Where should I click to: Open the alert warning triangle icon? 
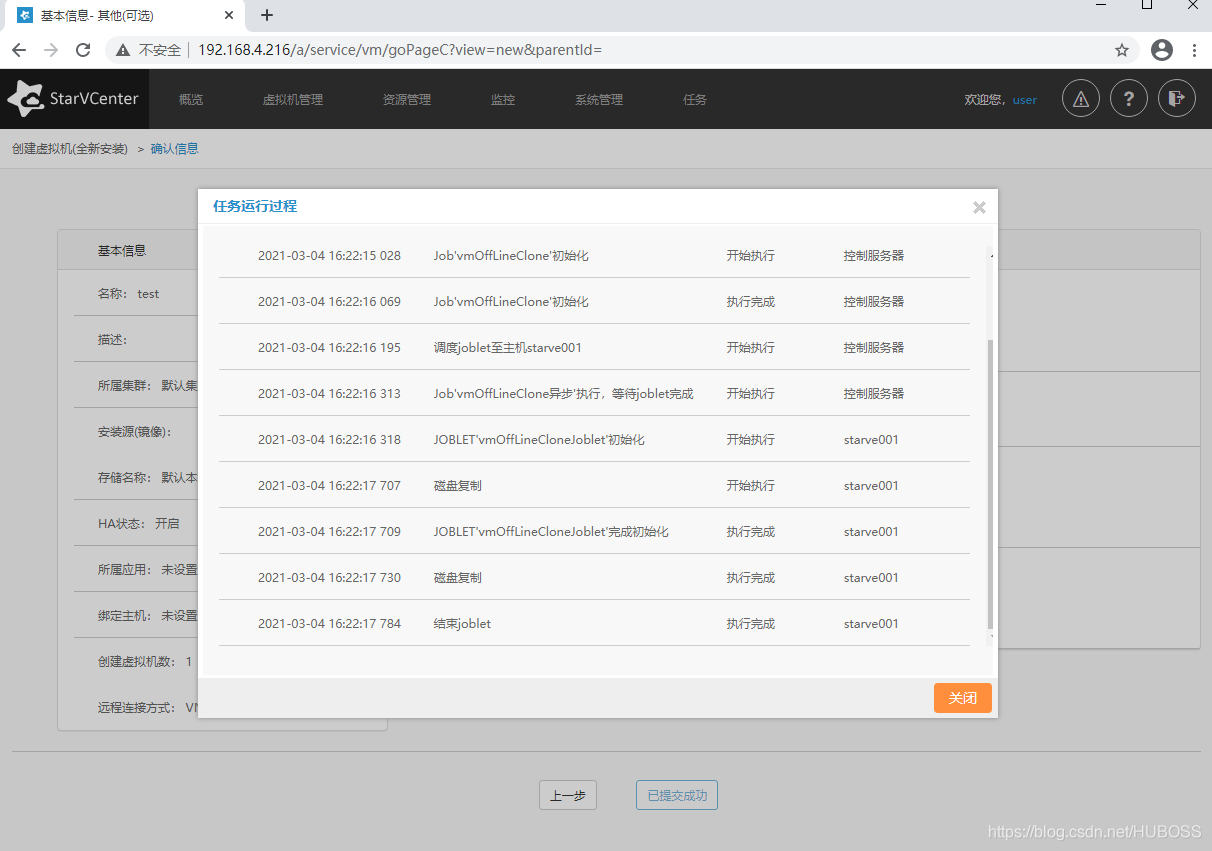click(1081, 99)
